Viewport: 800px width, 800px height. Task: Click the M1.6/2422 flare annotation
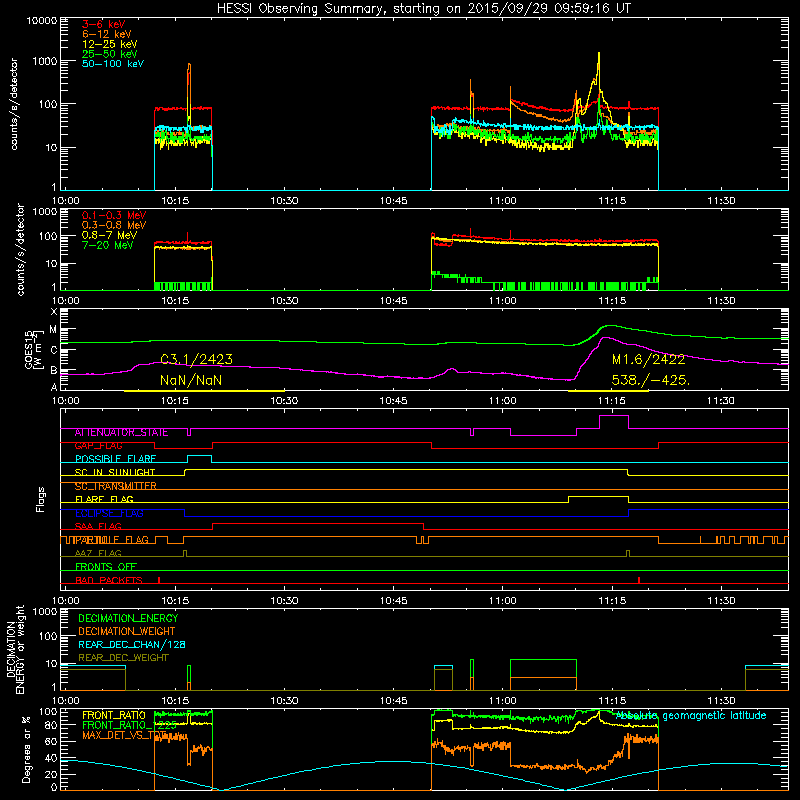click(648, 359)
